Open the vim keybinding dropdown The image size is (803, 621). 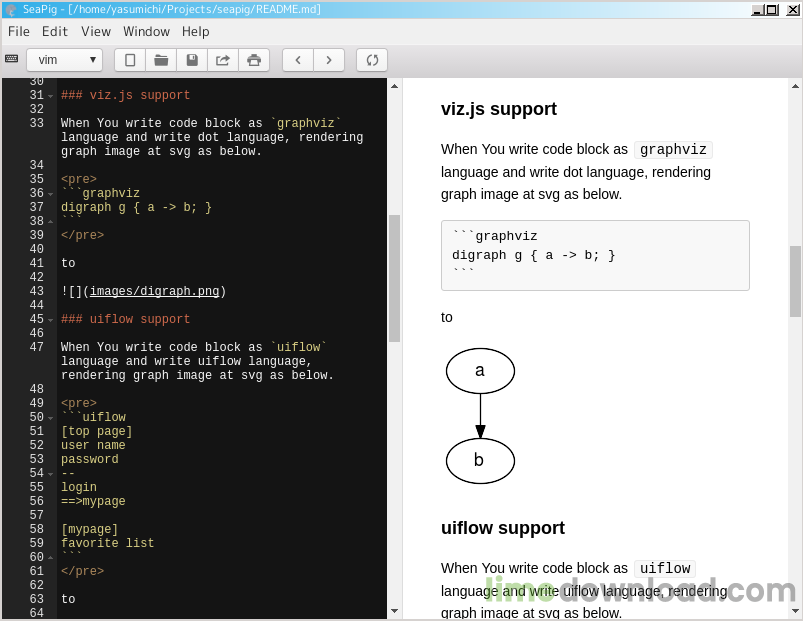click(65, 60)
